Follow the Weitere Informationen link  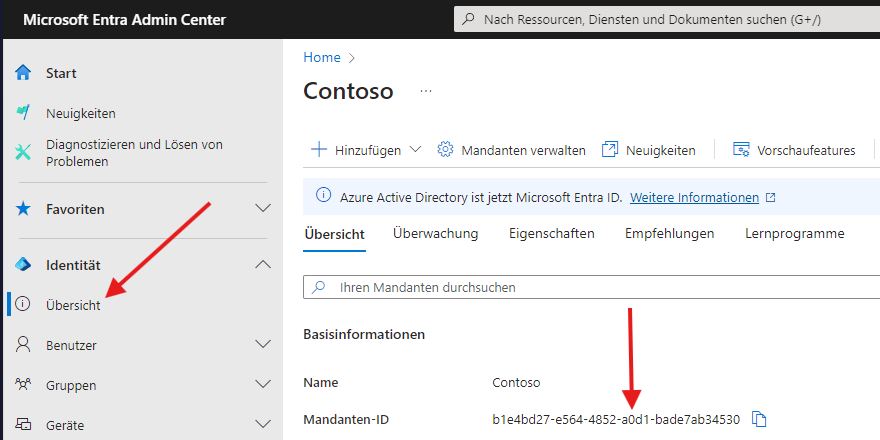tap(694, 198)
